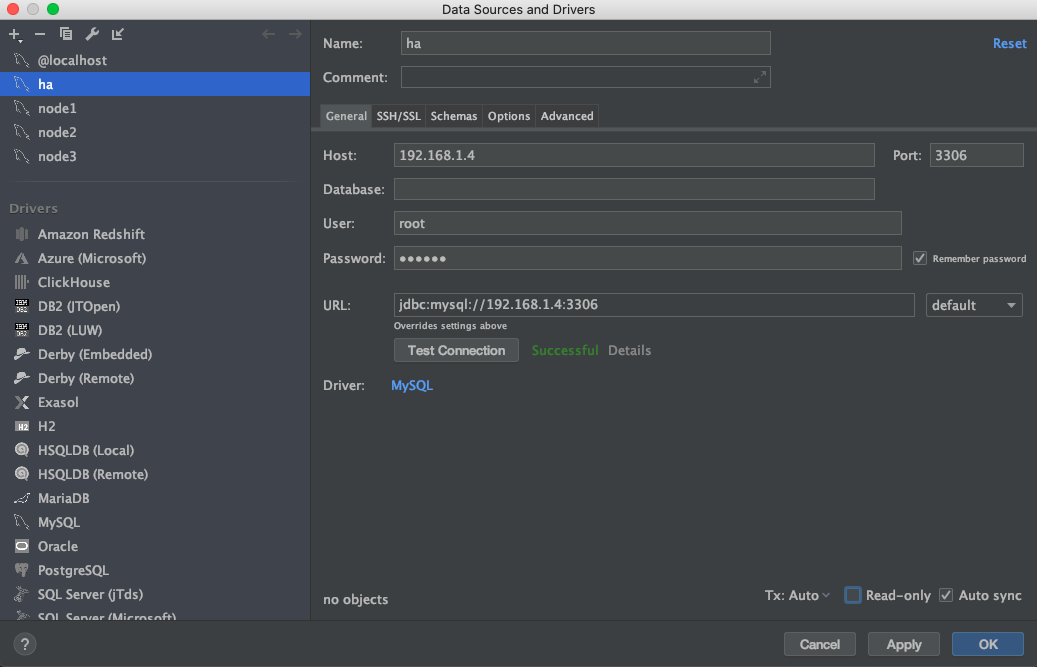Open help with question mark icon
The width and height of the screenshot is (1037, 667).
coord(24,644)
